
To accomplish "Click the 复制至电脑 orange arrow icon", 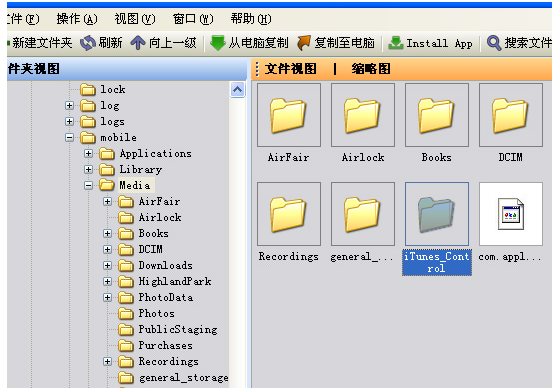I will pyautogui.click(x=304, y=43).
